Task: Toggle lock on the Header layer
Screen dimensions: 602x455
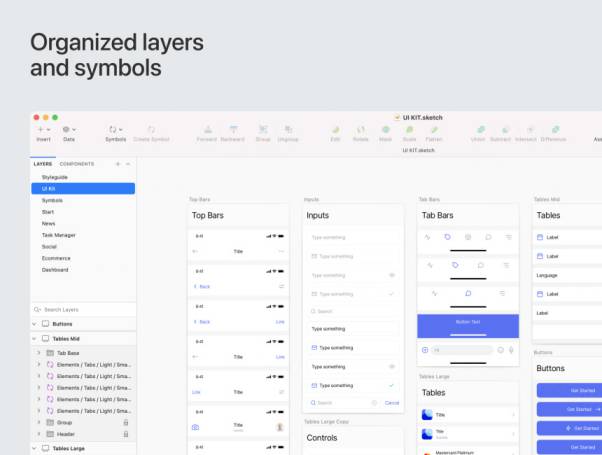Action: [x=125, y=434]
